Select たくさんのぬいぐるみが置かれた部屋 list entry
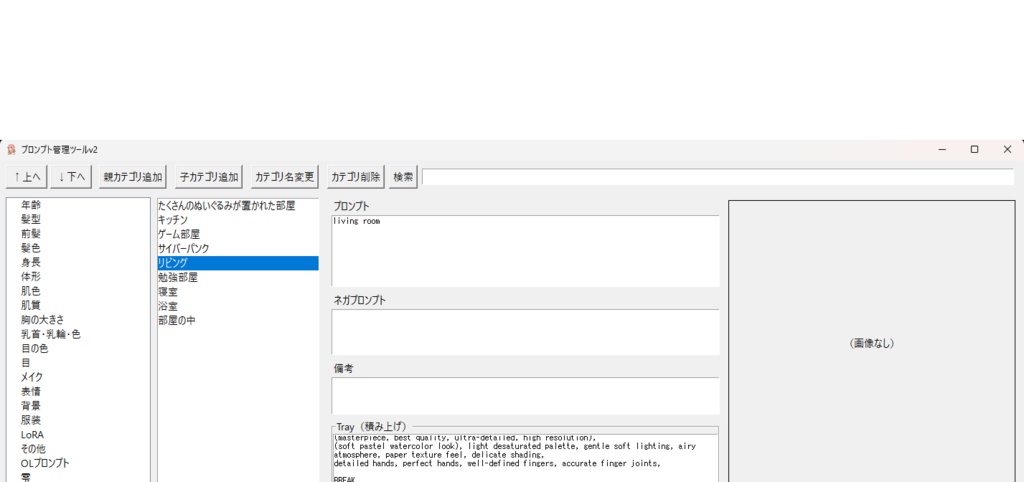Screen dimensions: 1024x482 238,206
